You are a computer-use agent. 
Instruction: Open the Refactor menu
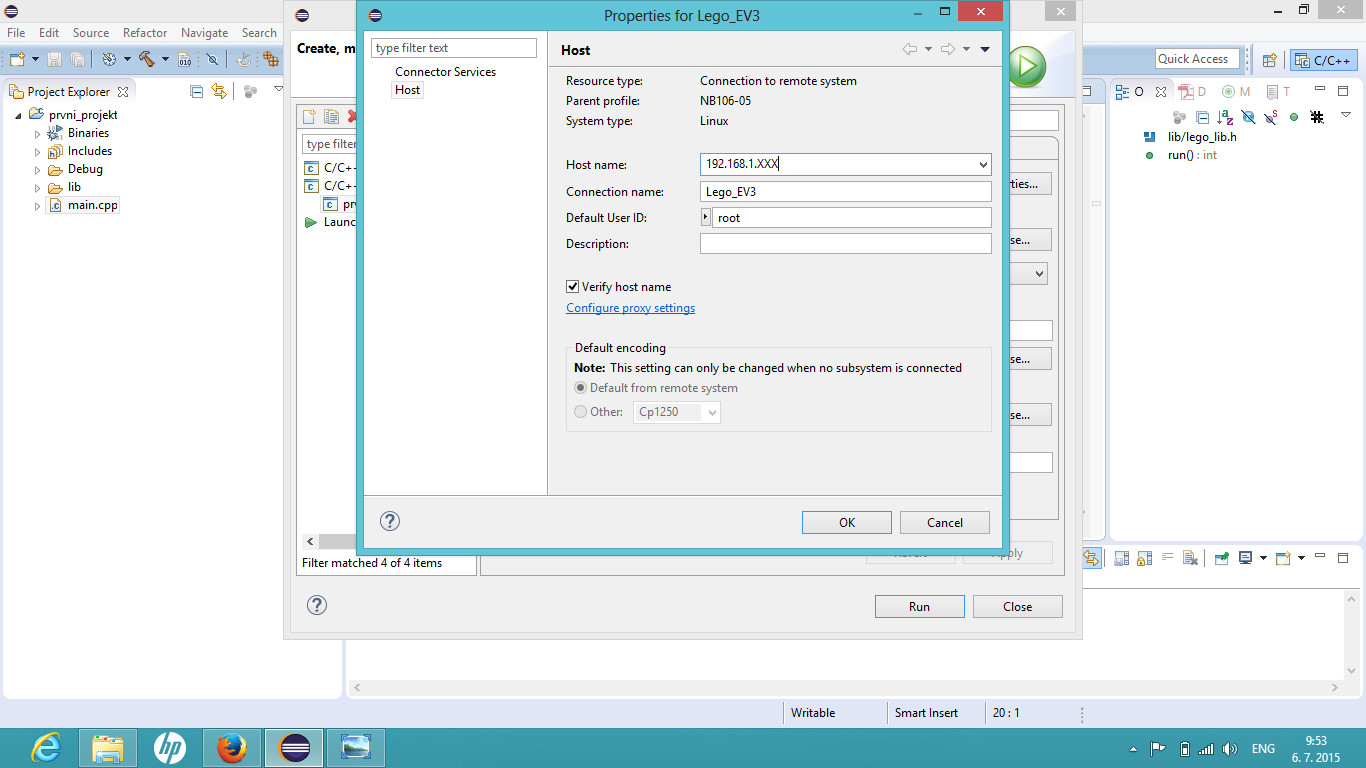(x=145, y=33)
